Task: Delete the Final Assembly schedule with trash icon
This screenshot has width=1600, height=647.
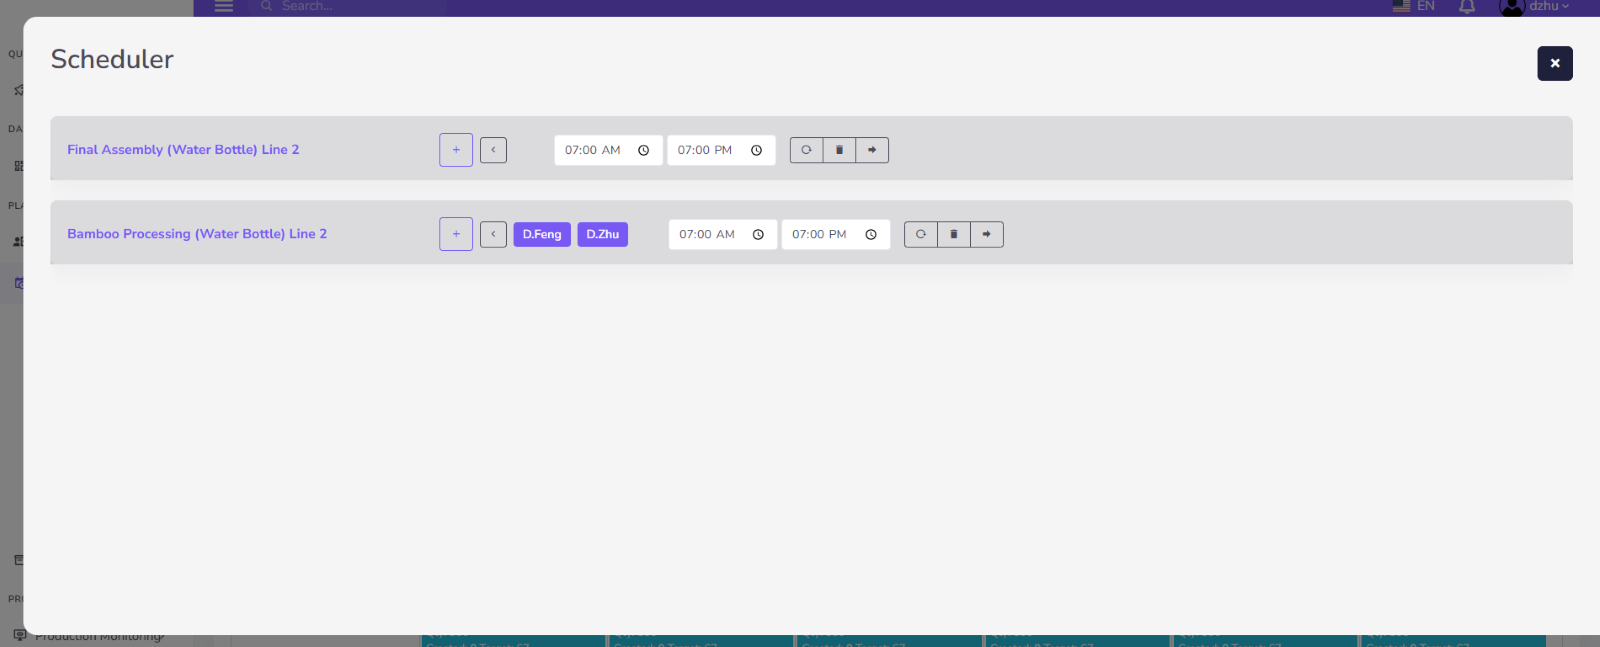Action: point(839,150)
